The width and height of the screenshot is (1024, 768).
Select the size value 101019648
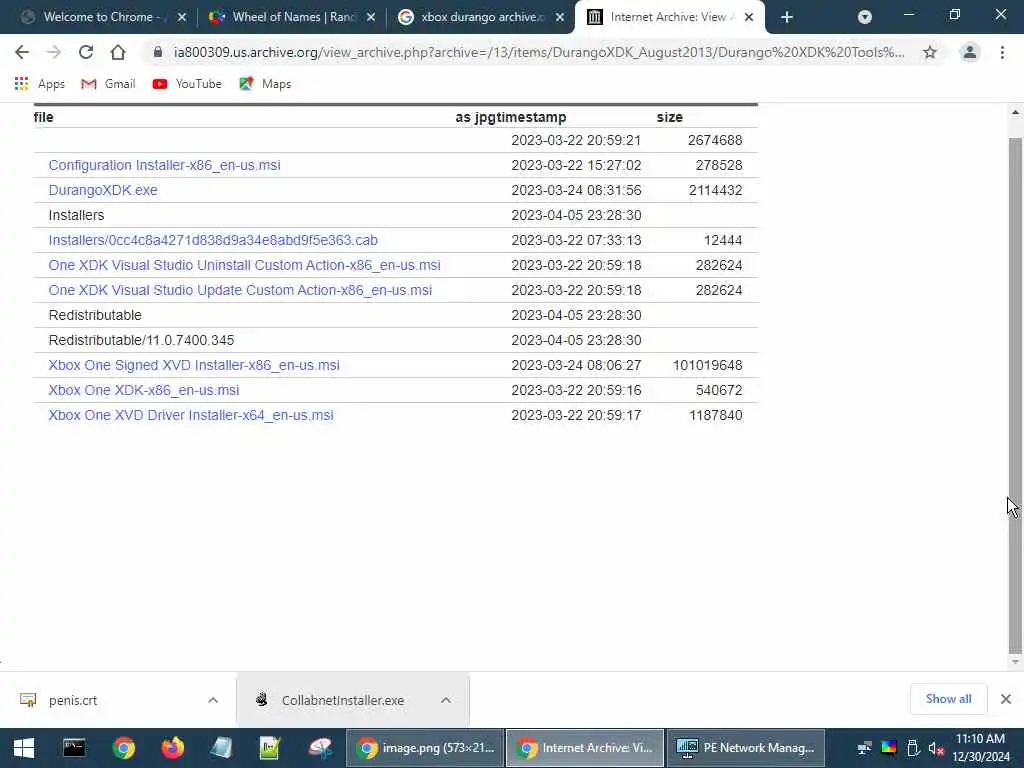tap(707, 365)
